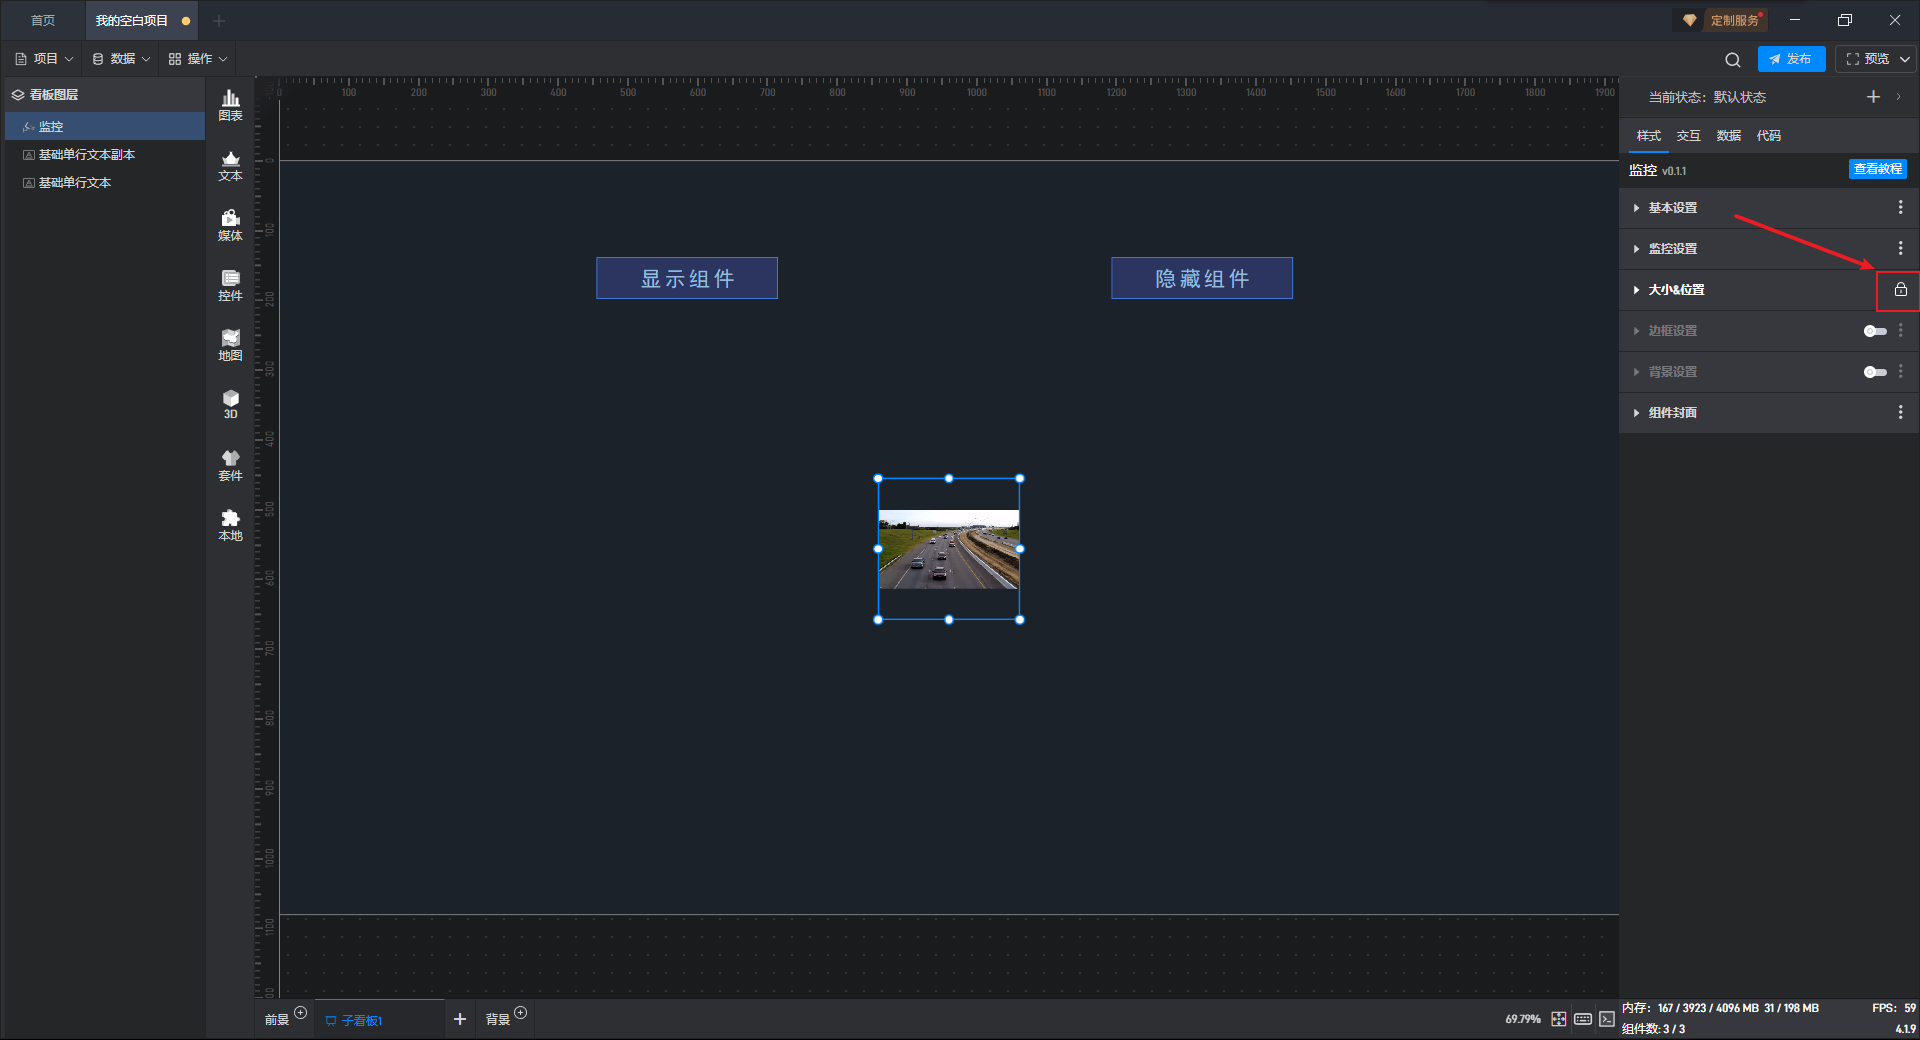The width and height of the screenshot is (1920, 1040).
Task: Click the search magnifier icon
Action: pyautogui.click(x=1733, y=59)
